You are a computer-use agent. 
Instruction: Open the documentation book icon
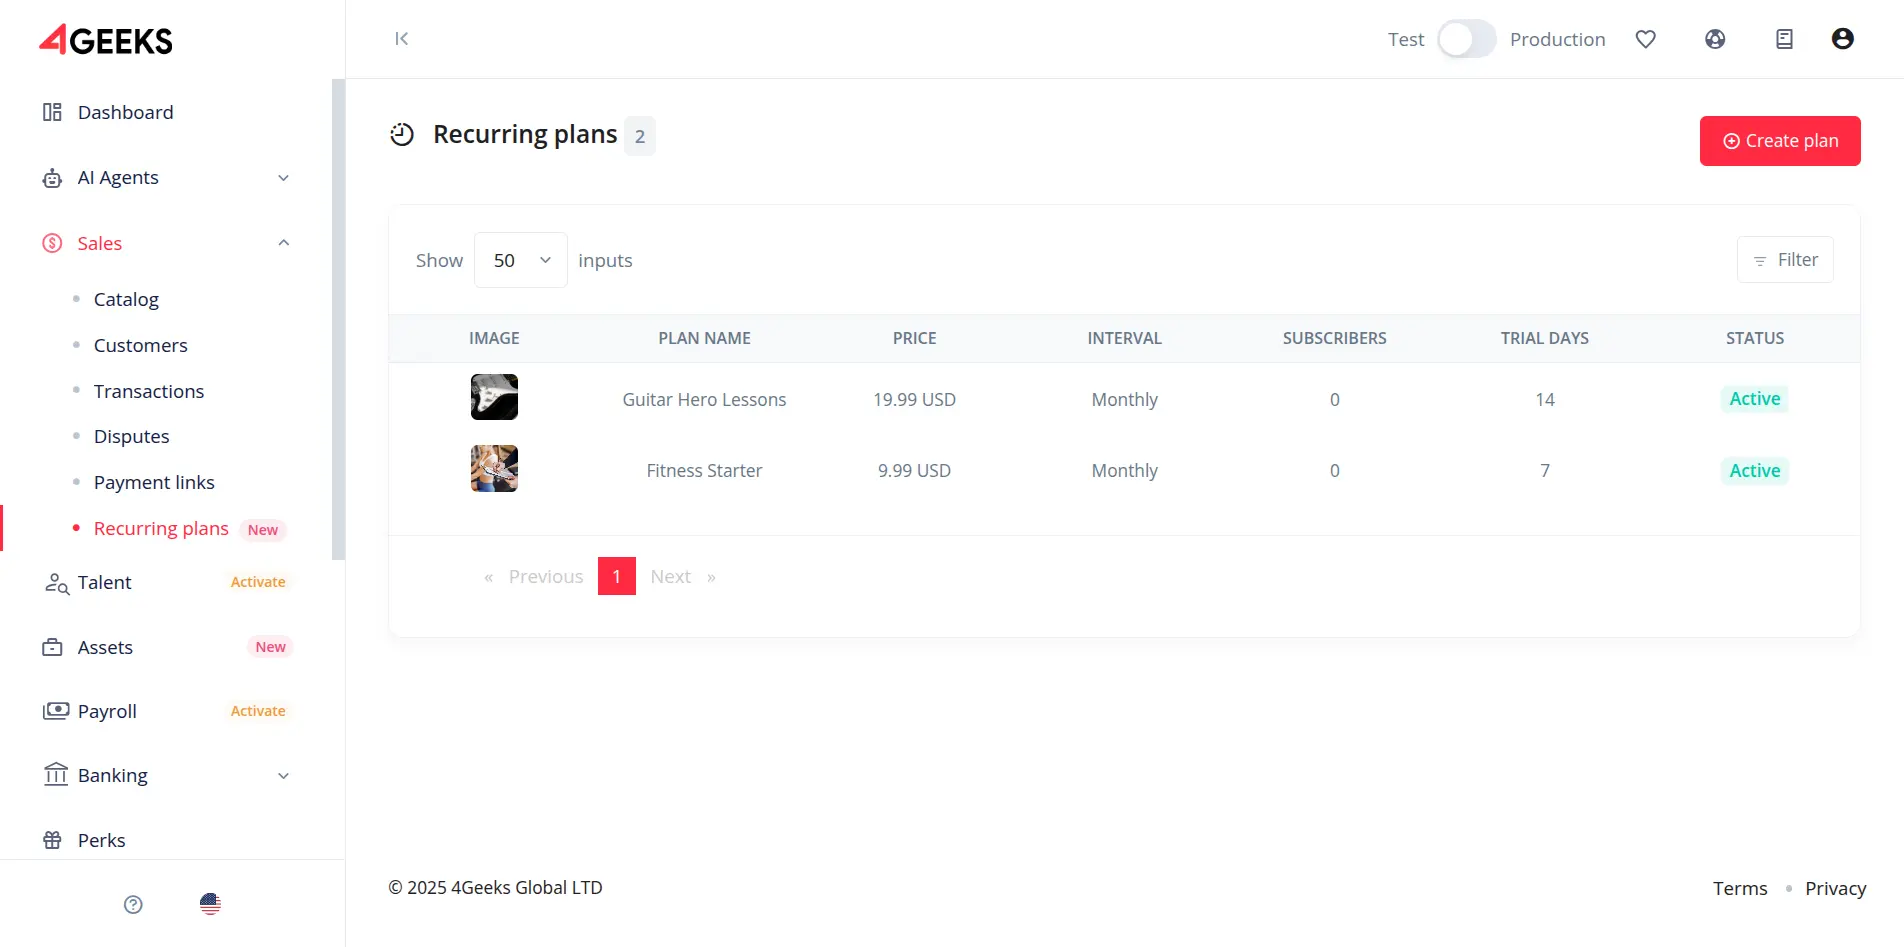1784,39
